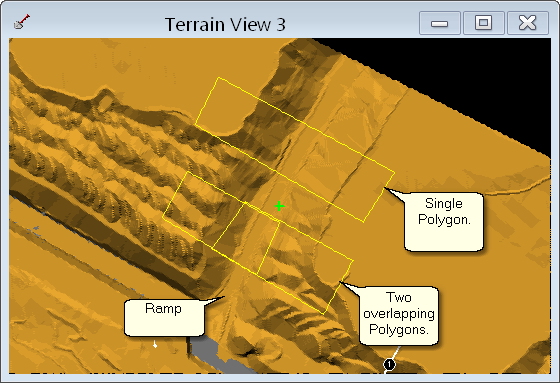Screen dimensions: 560x383
Task: Maximize the Terrain View 3 window
Action: (x=484, y=23)
